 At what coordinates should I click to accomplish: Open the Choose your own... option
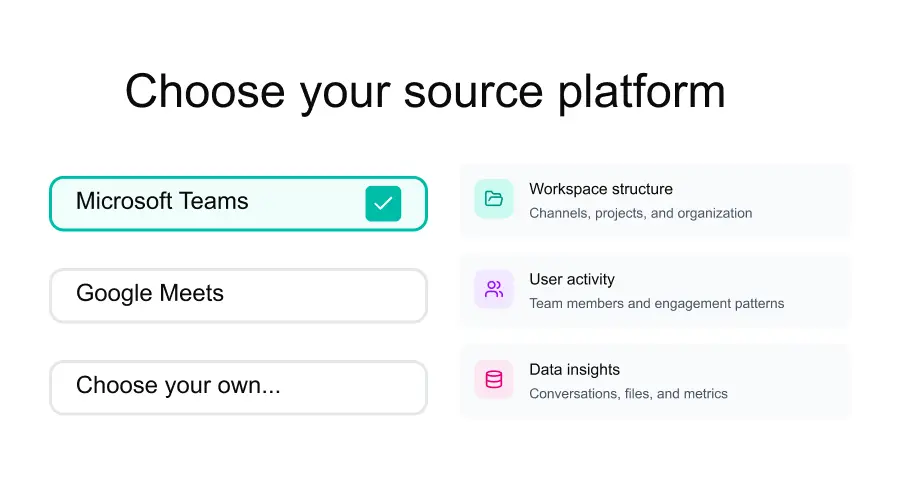(x=238, y=387)
